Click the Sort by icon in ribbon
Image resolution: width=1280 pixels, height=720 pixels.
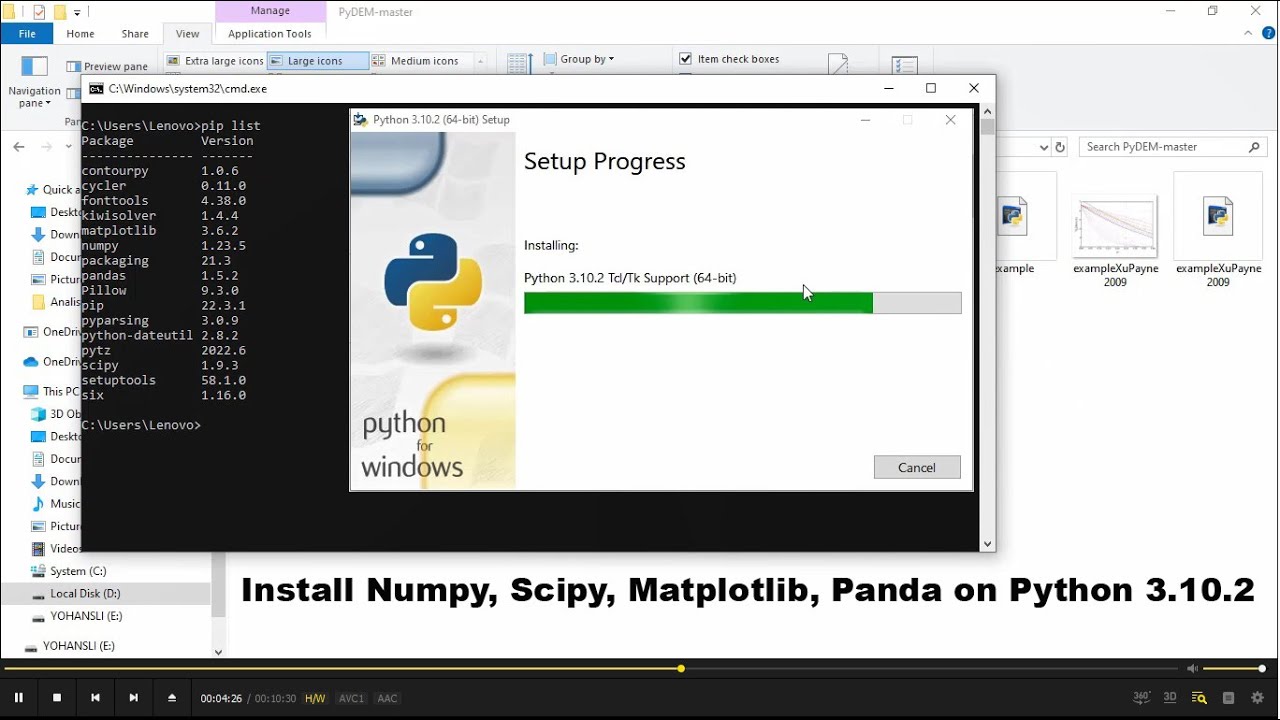click(518, 63)
